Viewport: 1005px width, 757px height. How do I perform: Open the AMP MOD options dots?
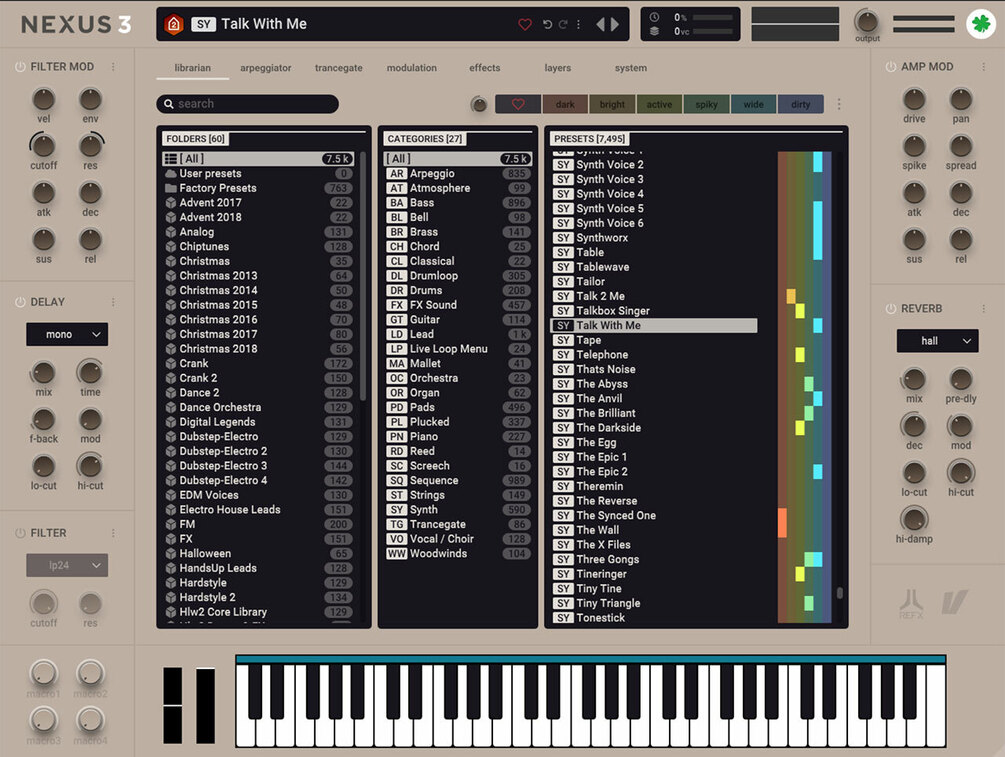[983, 67]
